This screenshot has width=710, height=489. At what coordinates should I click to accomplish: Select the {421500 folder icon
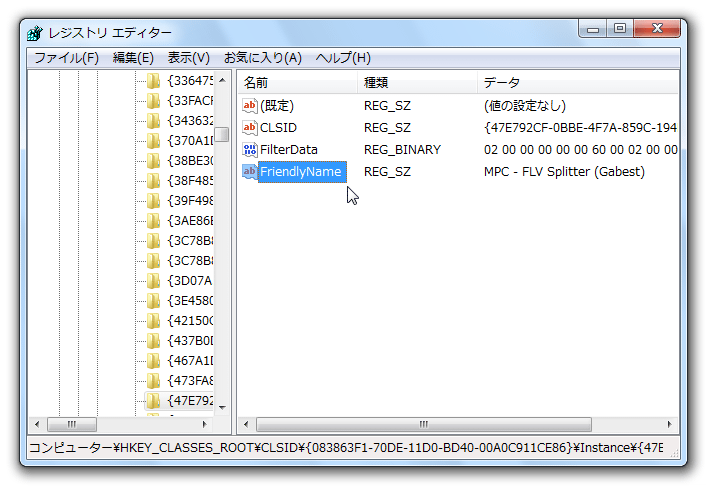point(154,321)
